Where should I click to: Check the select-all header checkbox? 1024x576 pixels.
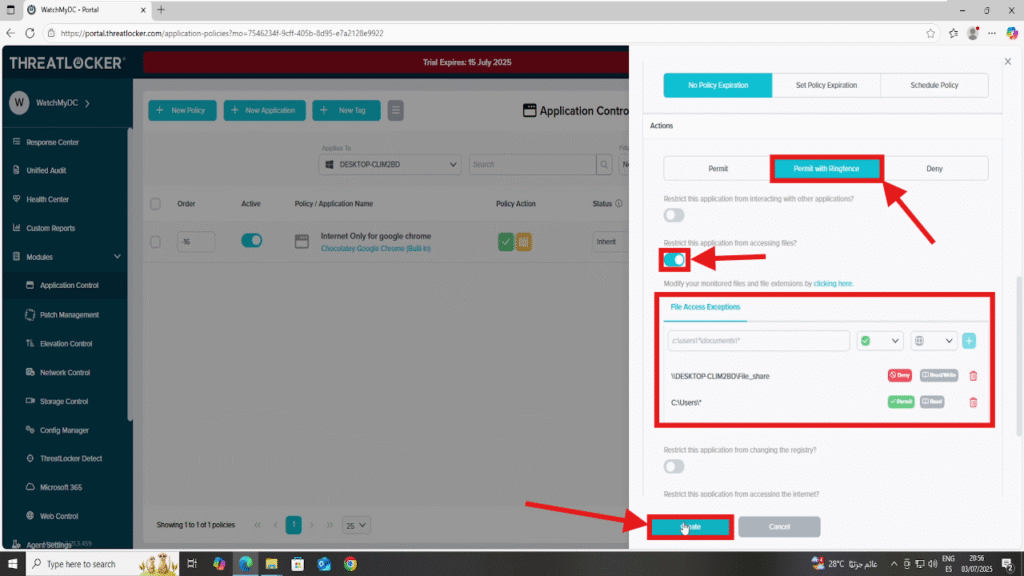pos(155,204)
